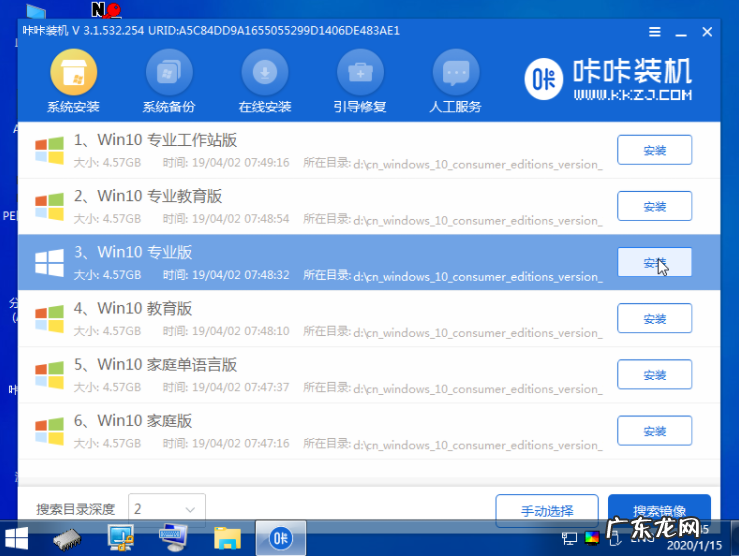Screen dimensions: 739x557
Task: Click timestamp 19/04/02 07:48:54
Action: pos(240,219)
